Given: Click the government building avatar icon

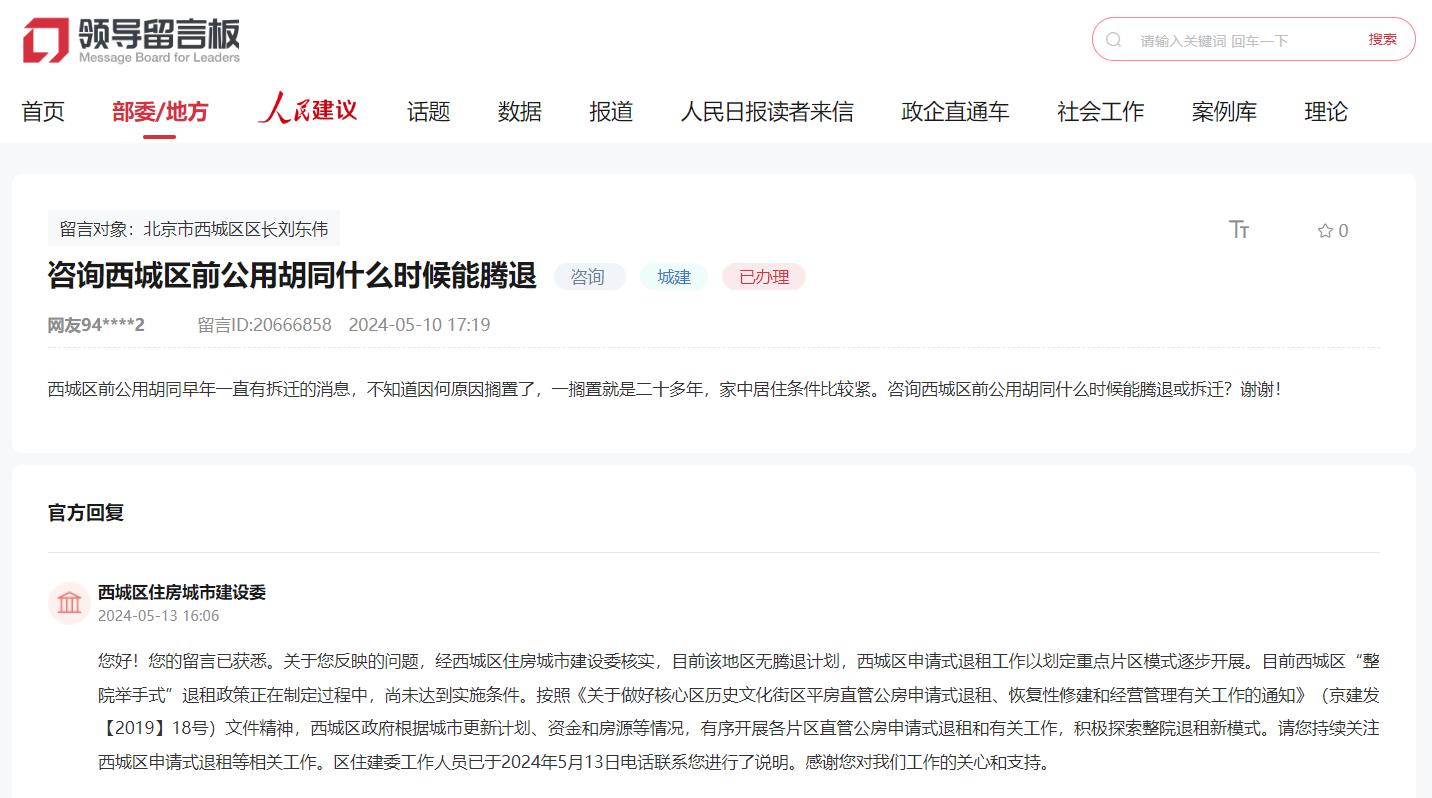Looking at the screenshot, I should [x=70, y=603].
